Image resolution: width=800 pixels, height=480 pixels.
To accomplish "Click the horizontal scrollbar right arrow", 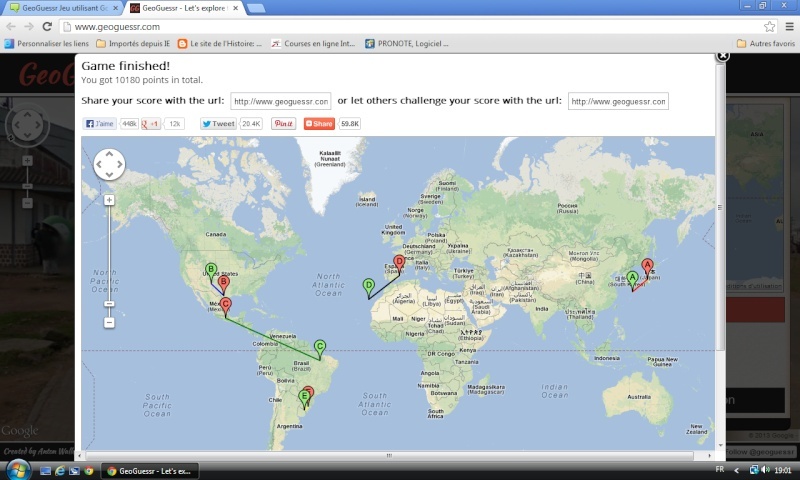I will [x=709, y=456].
